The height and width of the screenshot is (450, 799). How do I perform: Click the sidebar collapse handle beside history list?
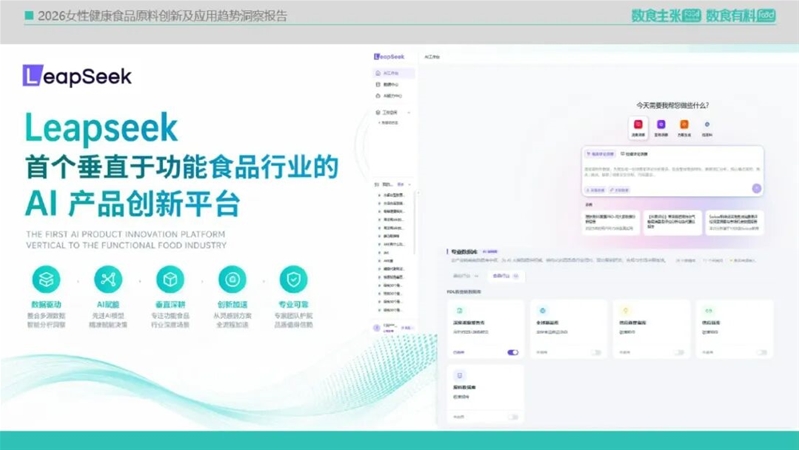[418, 193]
